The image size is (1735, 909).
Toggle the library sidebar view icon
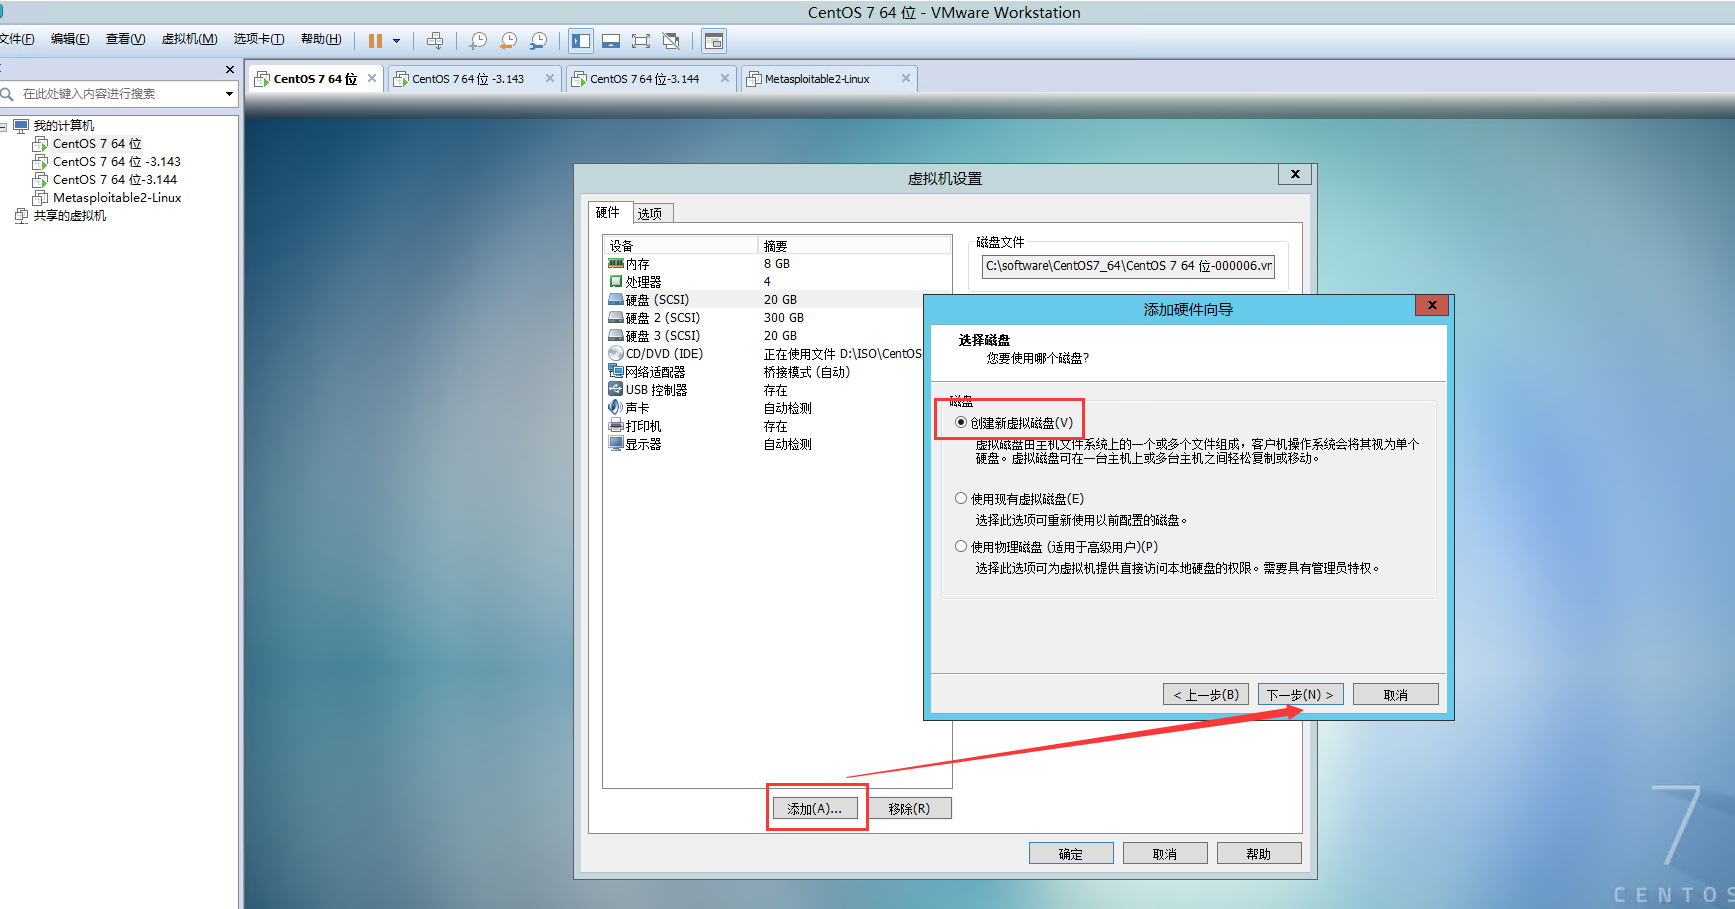tap(581, 41)
